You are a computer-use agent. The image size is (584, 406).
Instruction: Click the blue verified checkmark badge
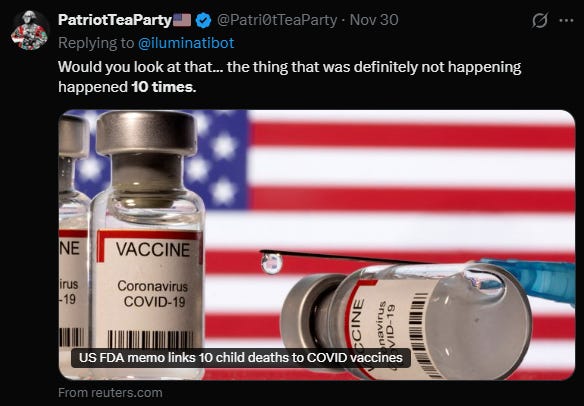point(203,20)
